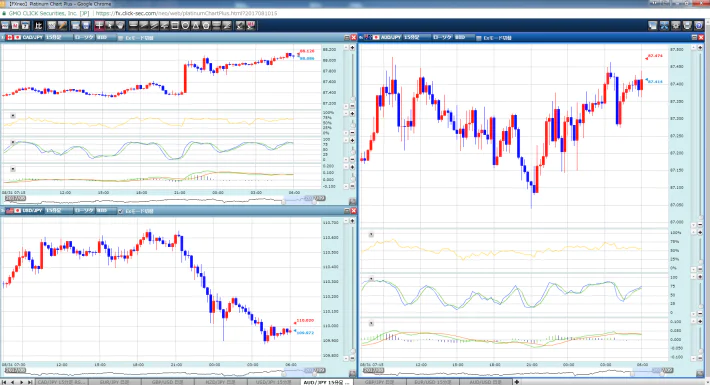The height and width of the screenshot is (385, 710).
Task: Open the 15分足 timeframe dropdown on CAD/JPY
Action: click(x=59, y=38)
